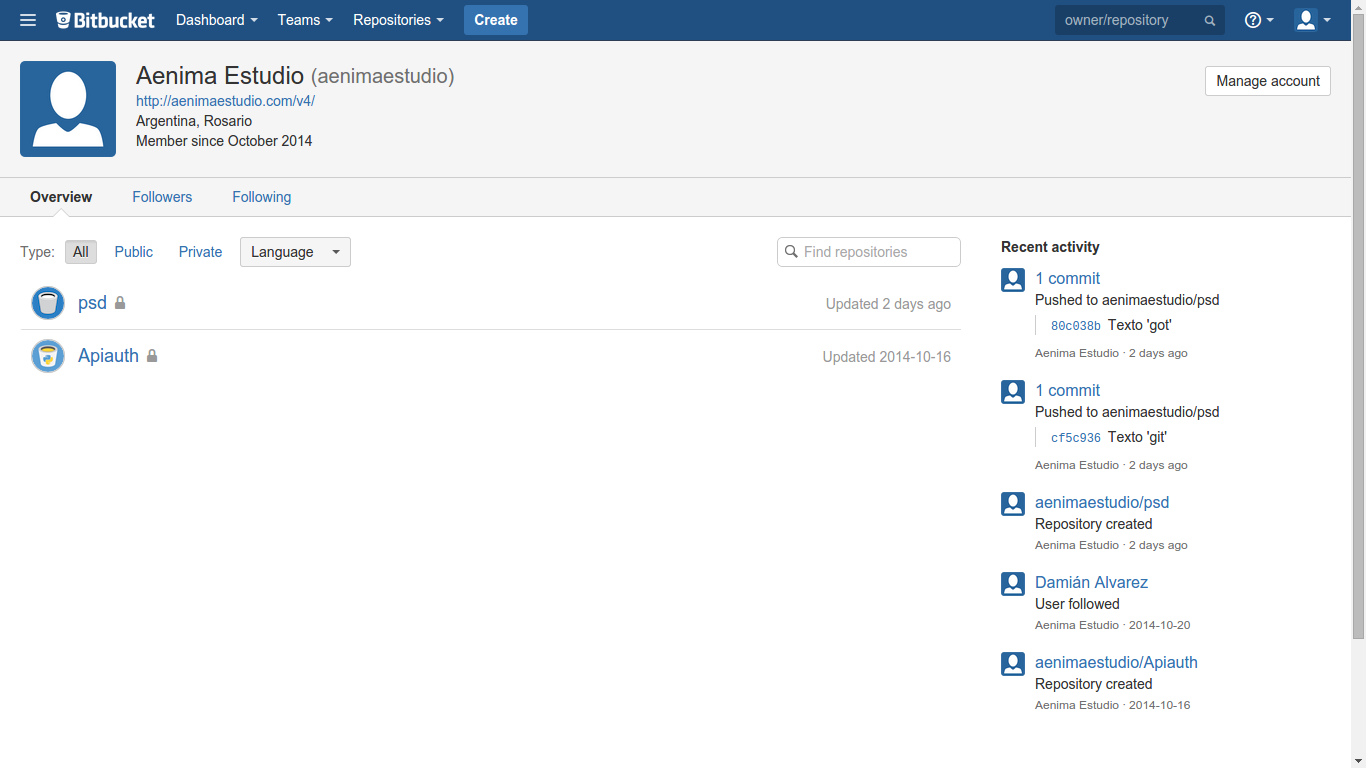Click 'User followed' activity text

1077,604
